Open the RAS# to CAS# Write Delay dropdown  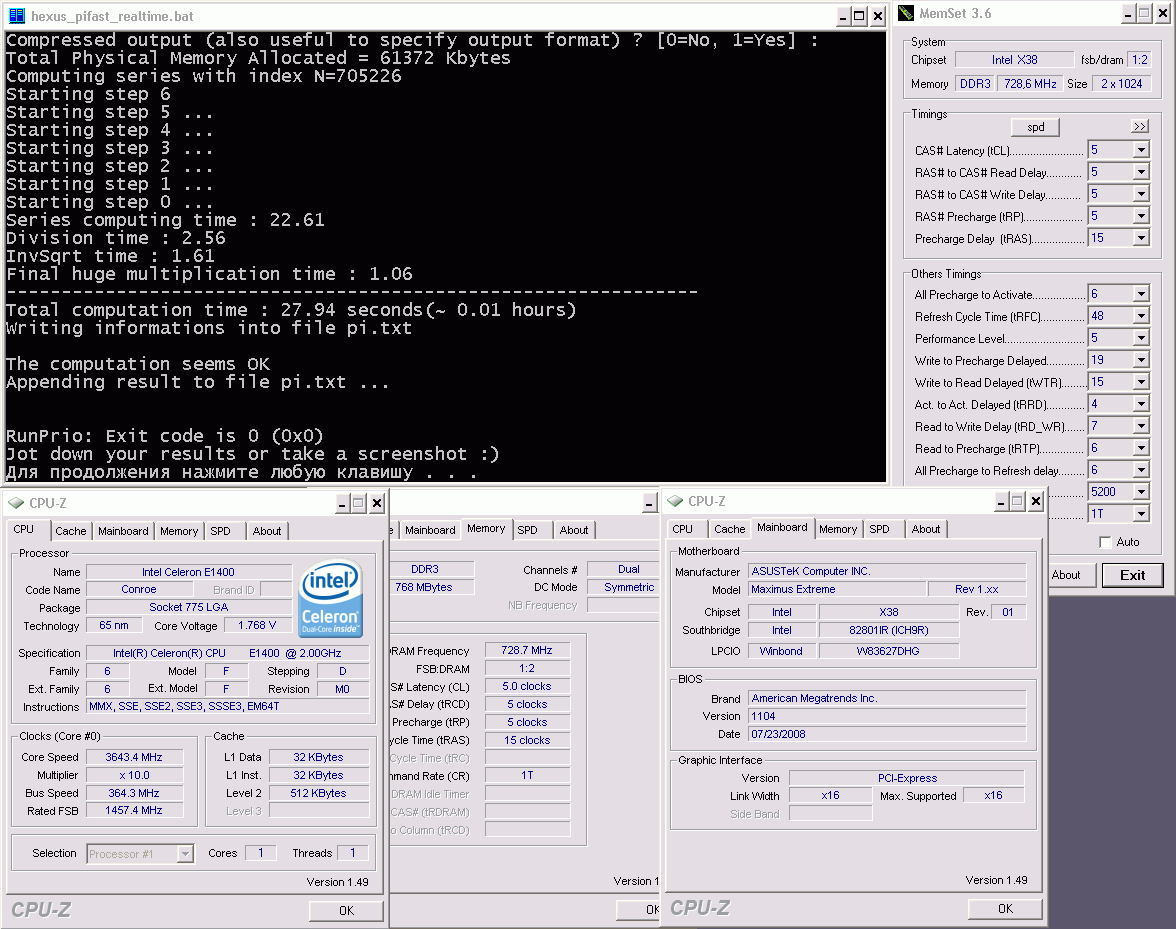(1141, 193)
